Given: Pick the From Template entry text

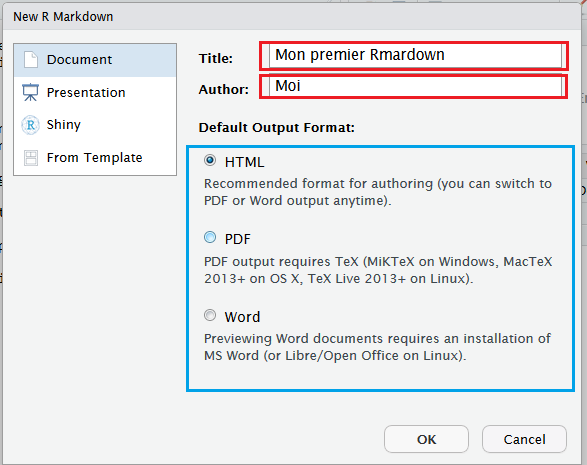Looking at the screenshot, I should pyautogui.click(x=94, y=158).
